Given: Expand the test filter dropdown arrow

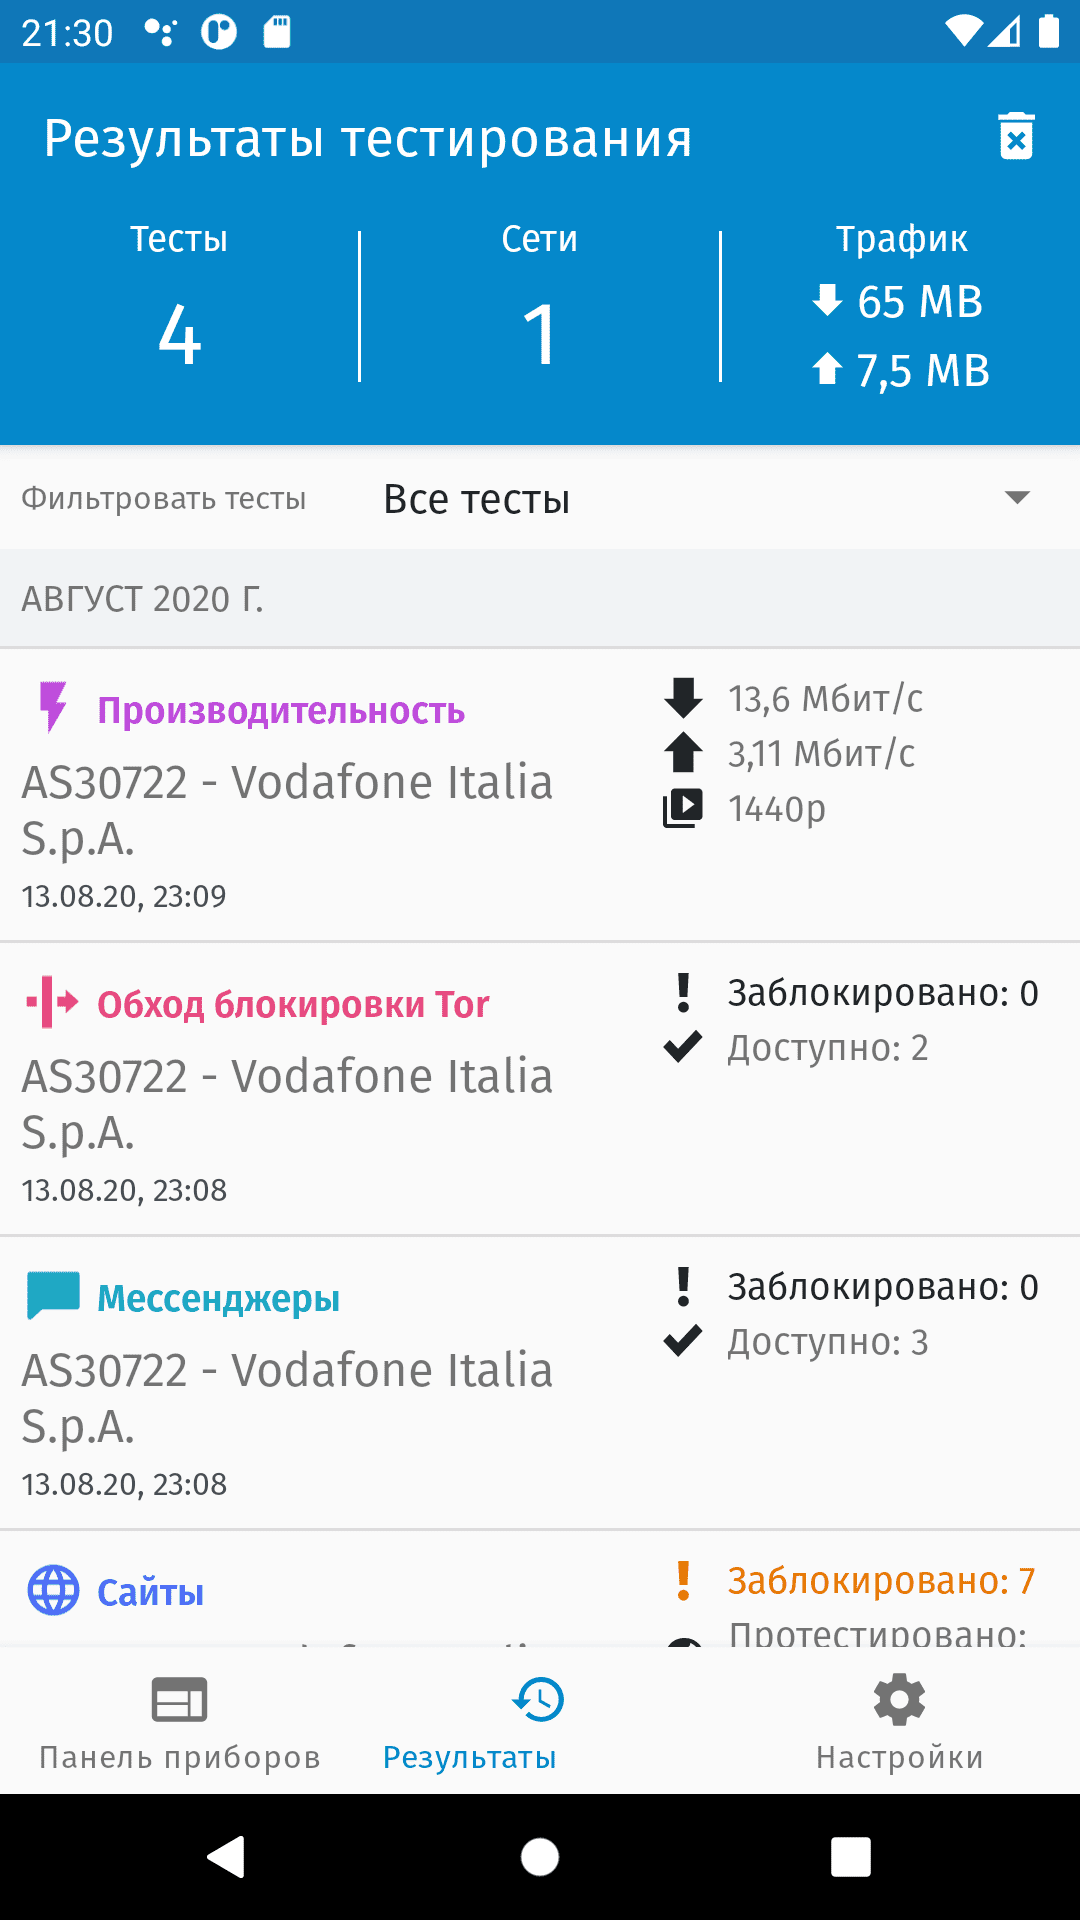Looking at the screenshot, I should 1017,498.
